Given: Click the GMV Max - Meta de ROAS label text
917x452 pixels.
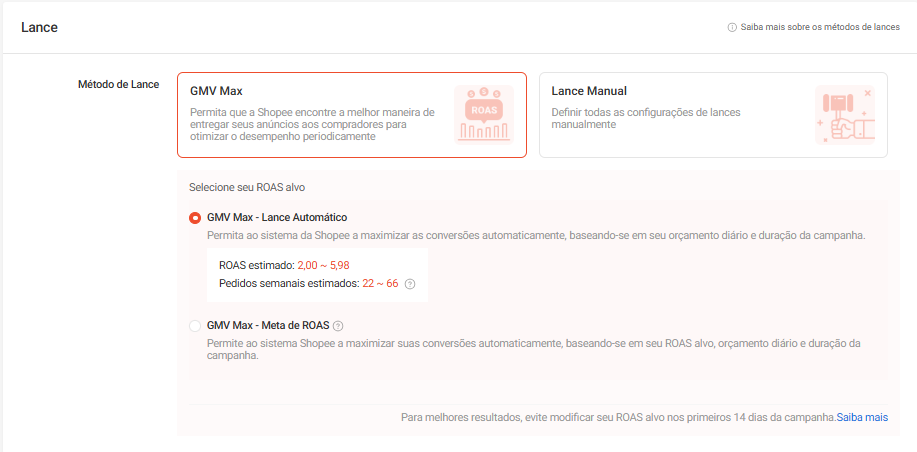Looking at the screenshot, I should coord(268,325).
